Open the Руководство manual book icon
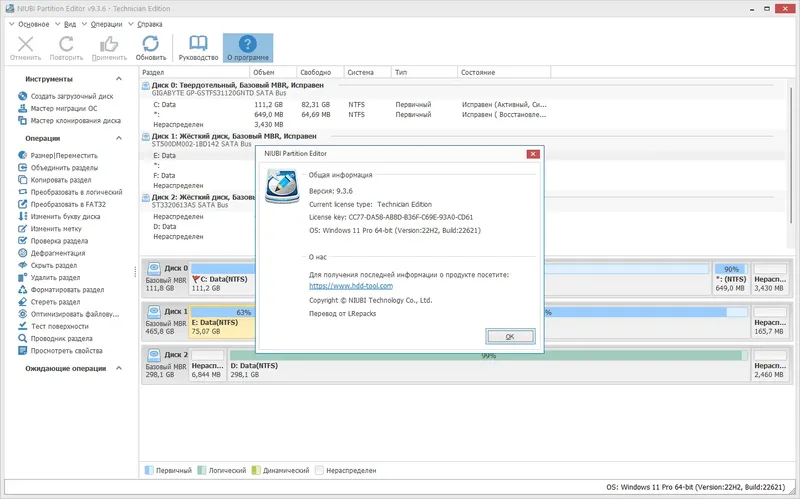The height and width of the screenshot is (499, 800). pos(198,44)
